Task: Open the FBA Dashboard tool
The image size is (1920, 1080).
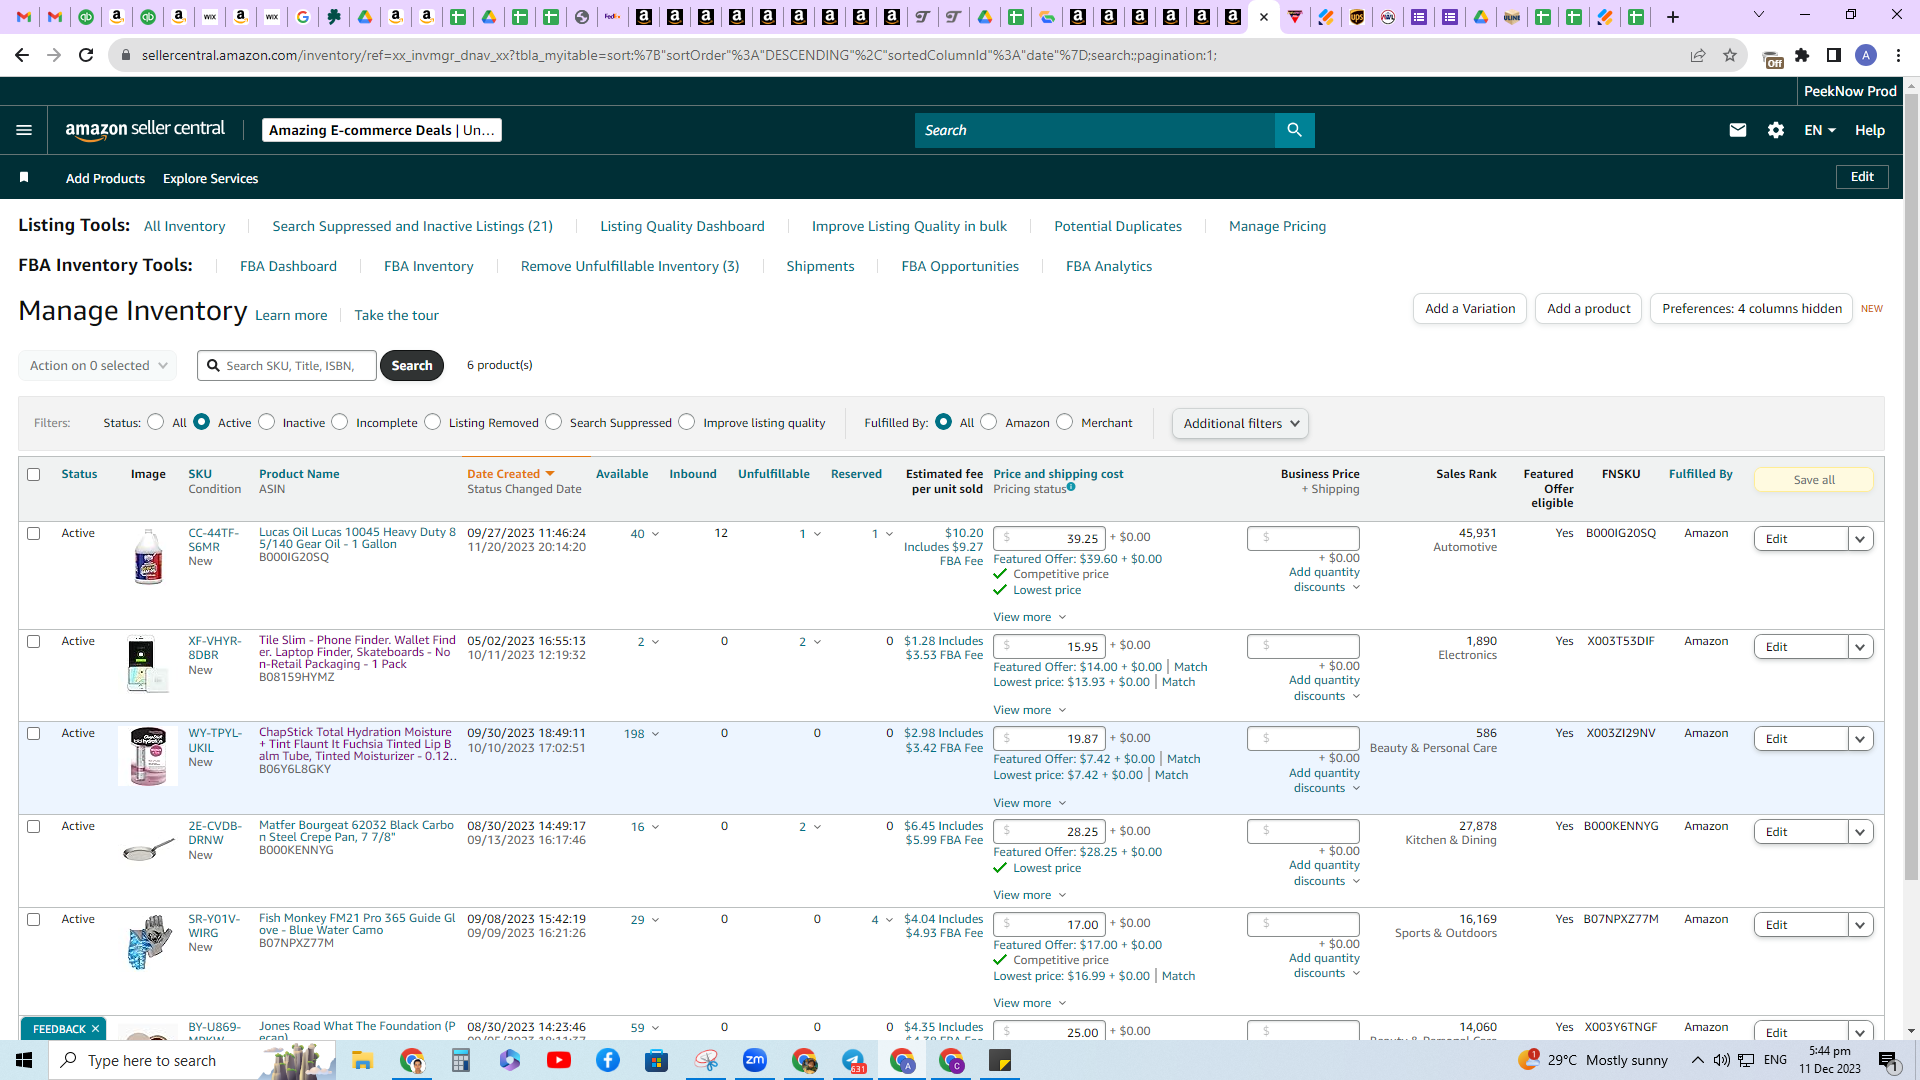Action: tap(288, 266)
